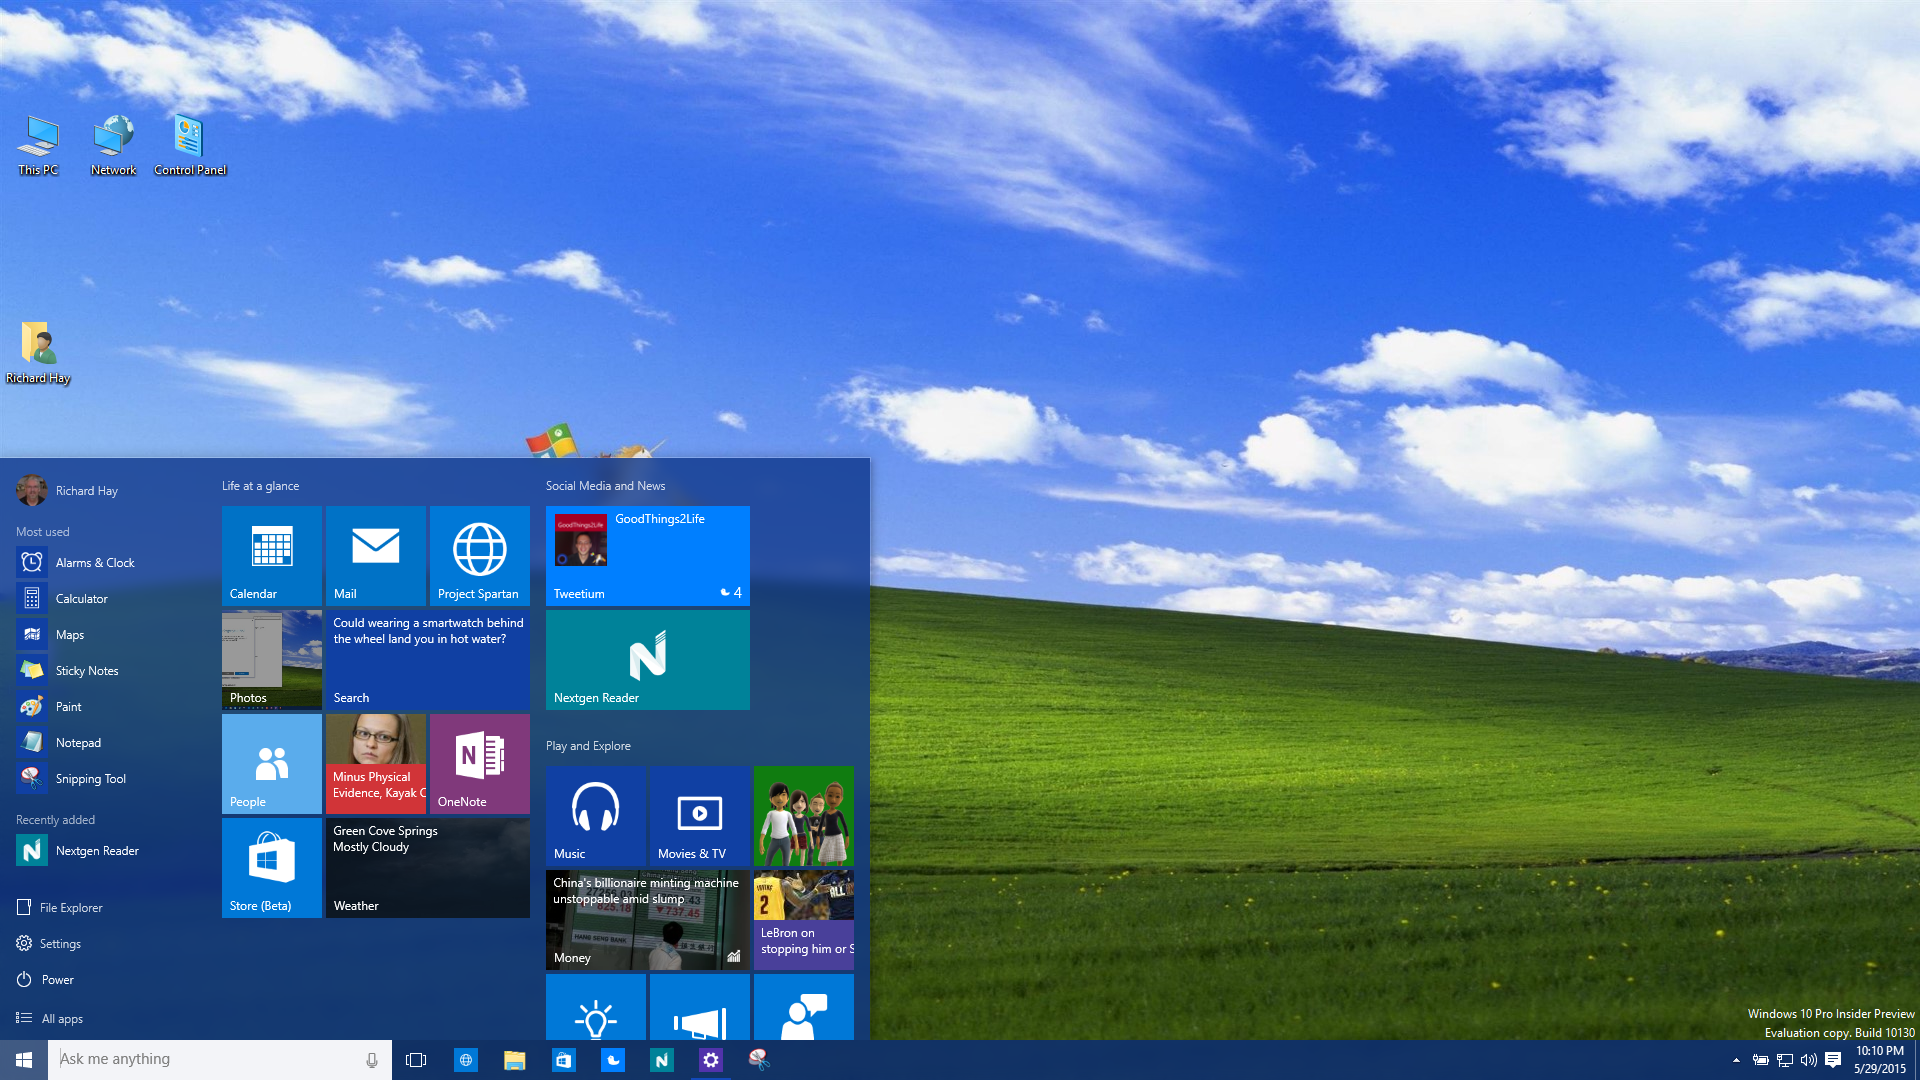Expand All apps list

(62, 1018)
